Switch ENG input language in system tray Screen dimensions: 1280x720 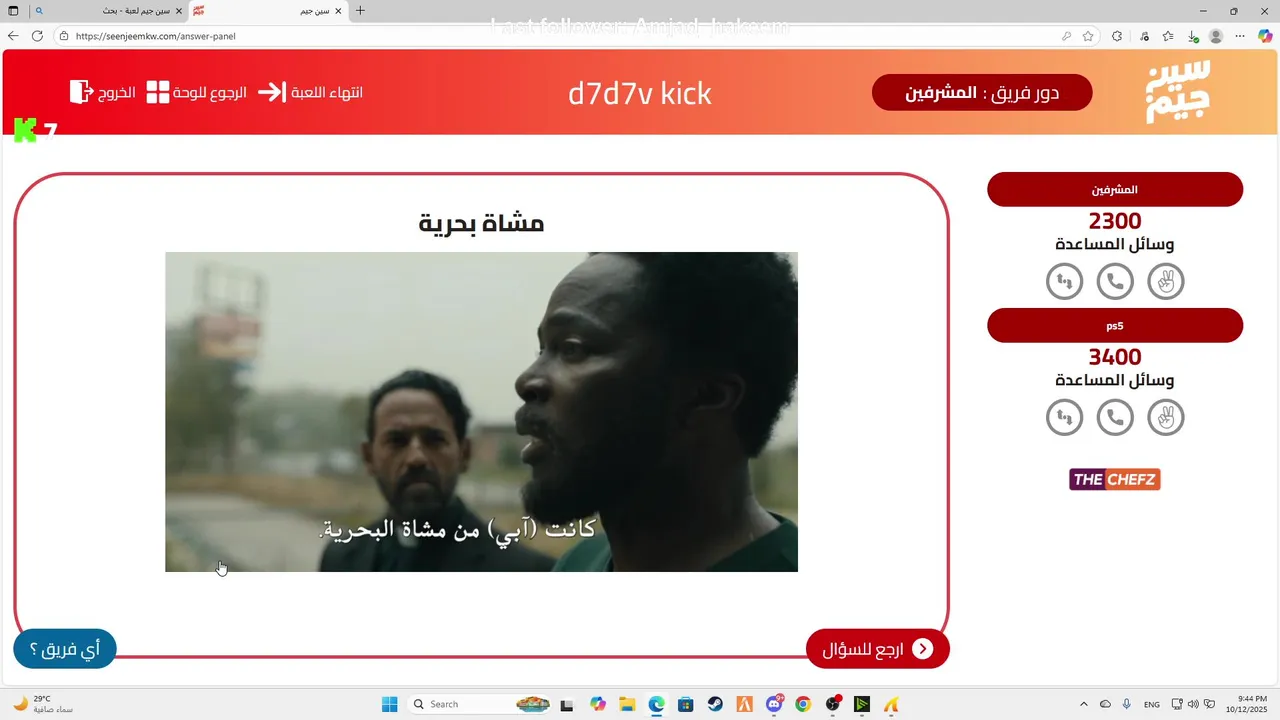[x=1152, y=704]
